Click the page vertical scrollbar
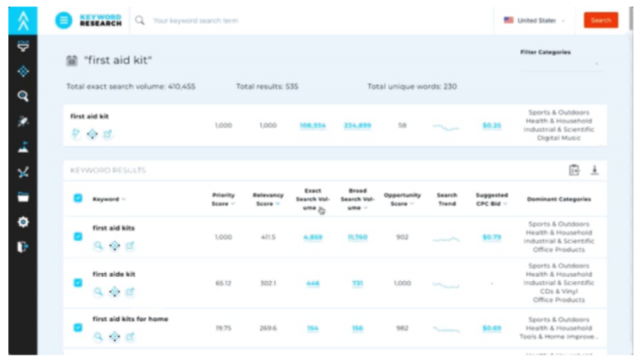This screenshot has width=640, height=361. [631, 18]
